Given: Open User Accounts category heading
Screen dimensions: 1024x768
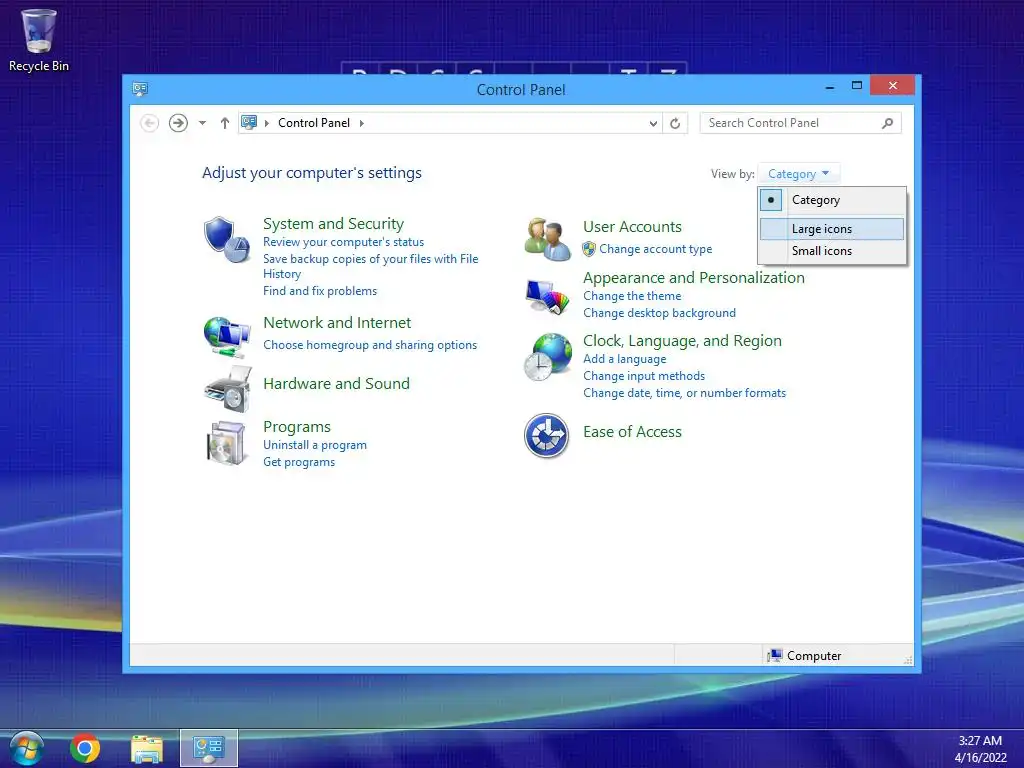Looking at the screenshot, I should pos(632,227).
